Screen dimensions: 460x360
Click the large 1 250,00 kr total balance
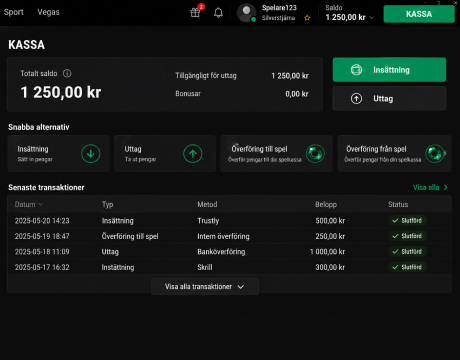point(61,92)
